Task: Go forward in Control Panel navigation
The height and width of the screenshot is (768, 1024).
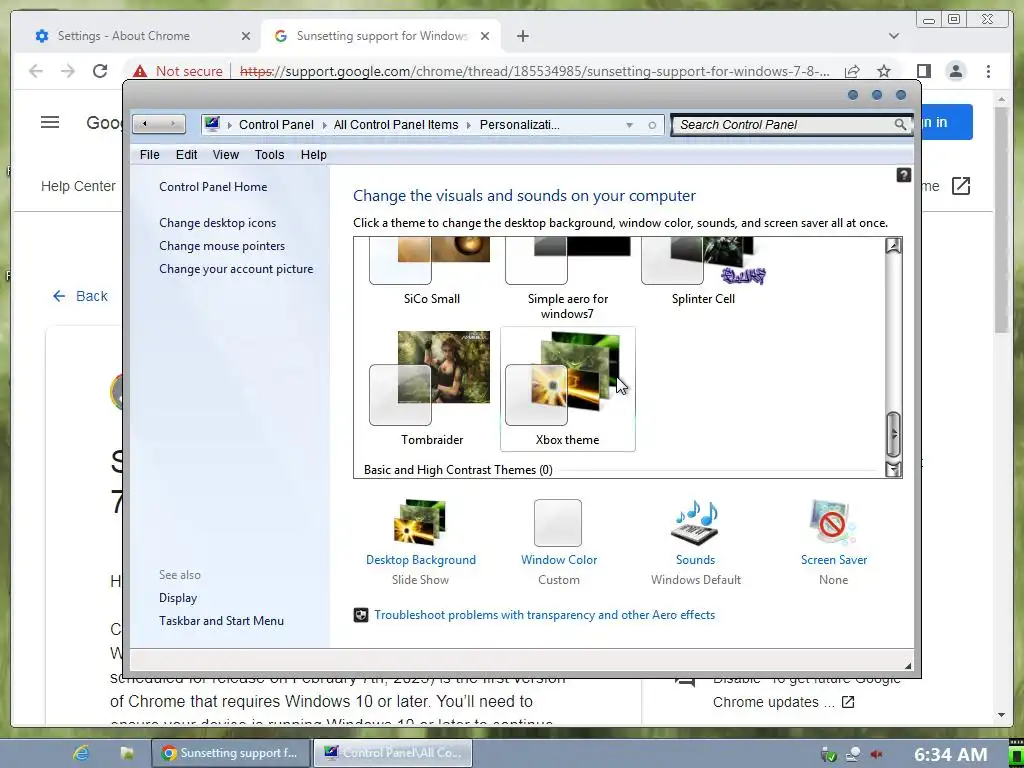Action: (x=172, y=124)
